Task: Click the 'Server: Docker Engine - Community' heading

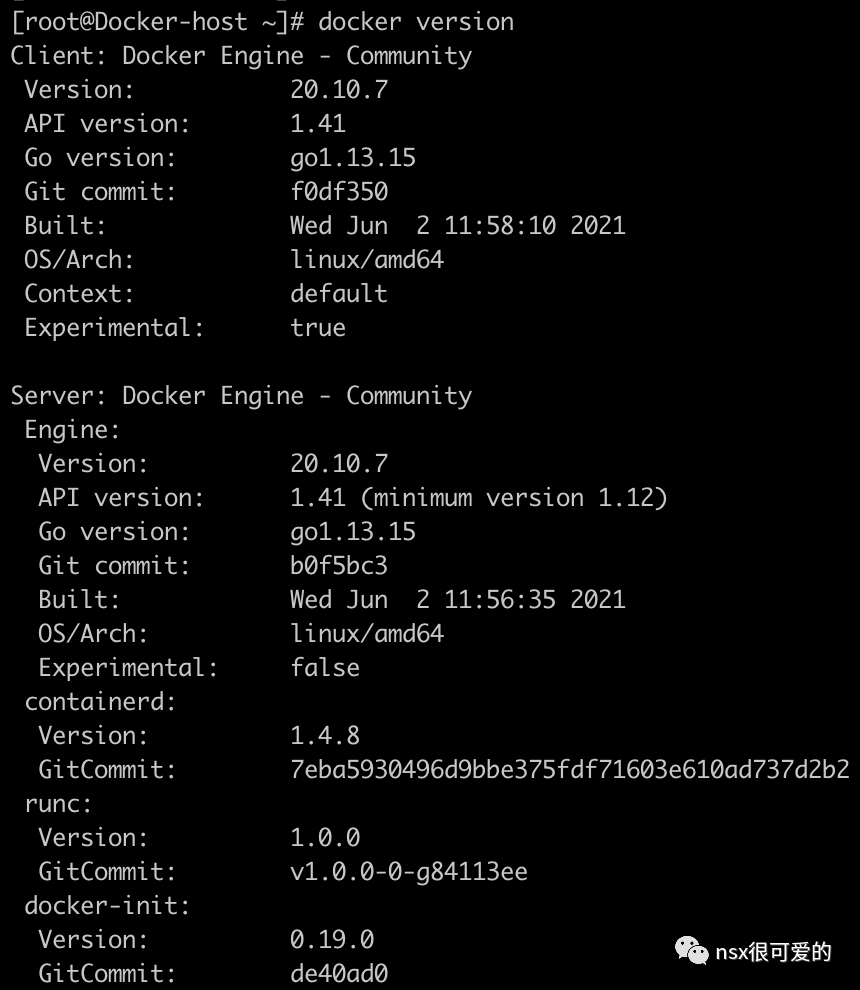Action: click(241, 395)
